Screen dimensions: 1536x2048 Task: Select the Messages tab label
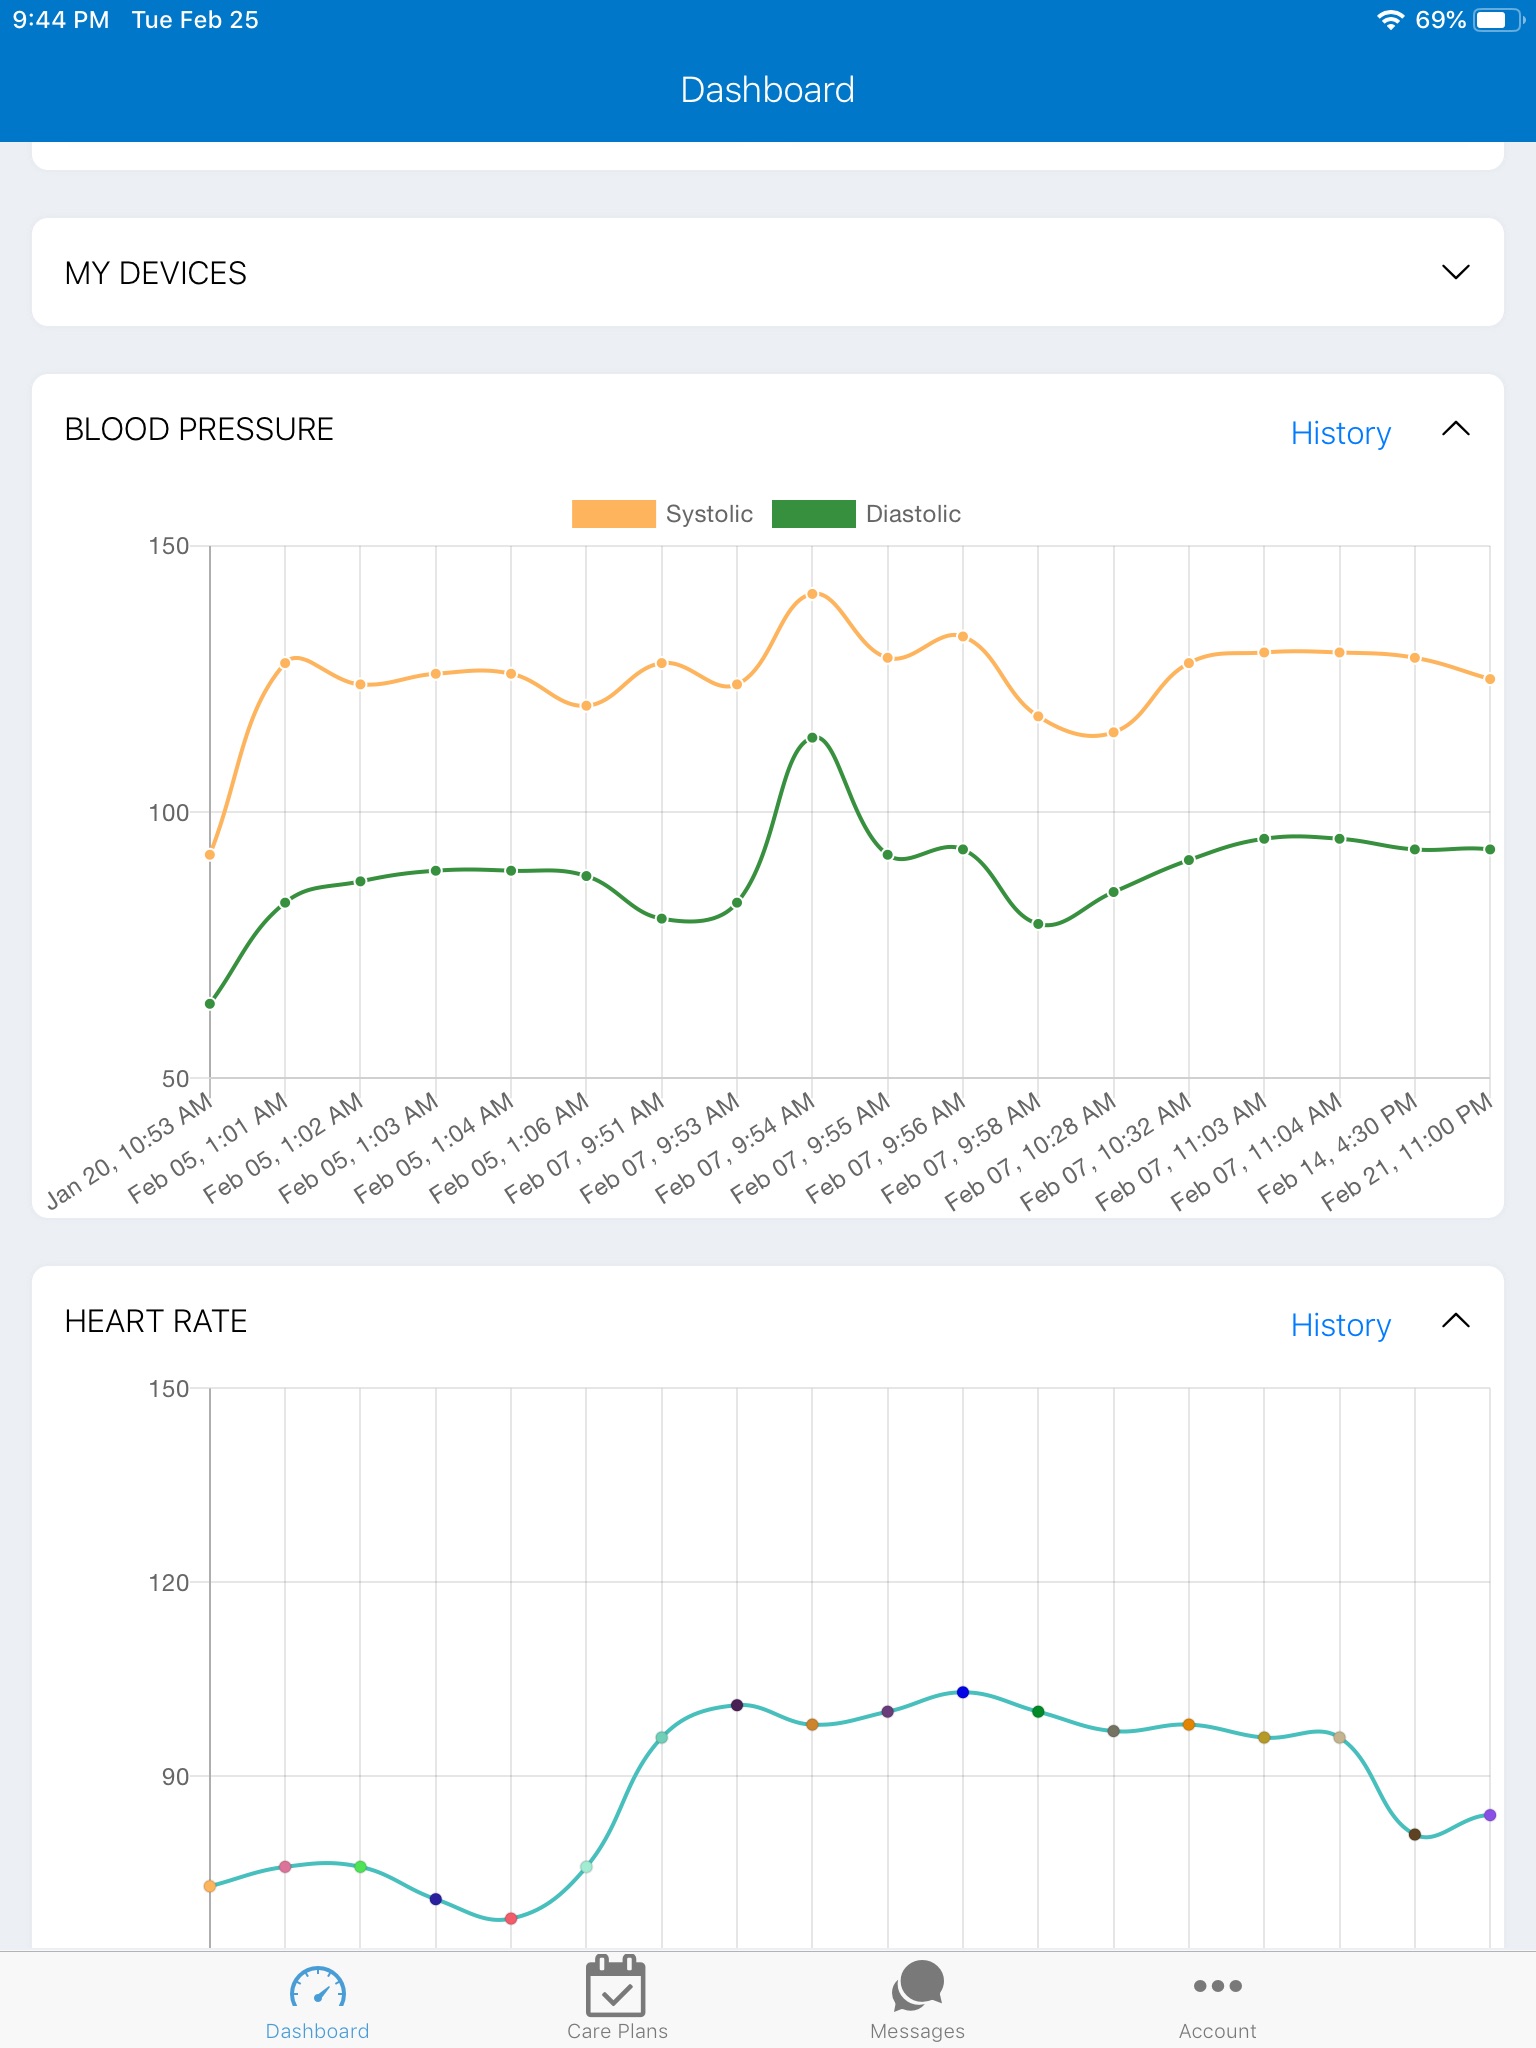pos(918,2031)
